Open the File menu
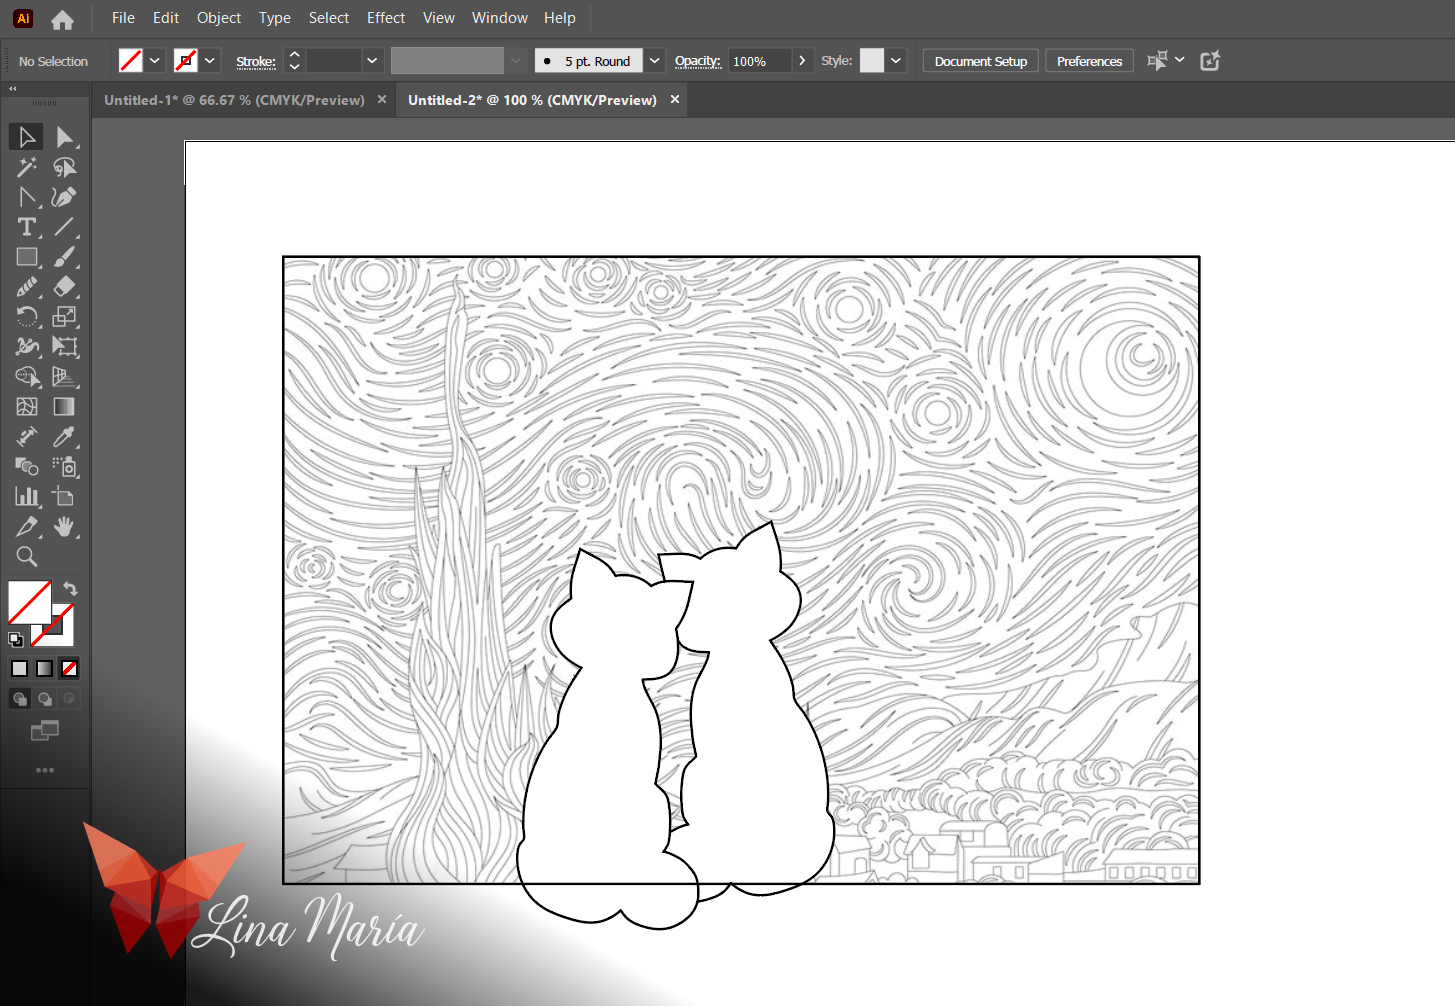 [123, 18]
